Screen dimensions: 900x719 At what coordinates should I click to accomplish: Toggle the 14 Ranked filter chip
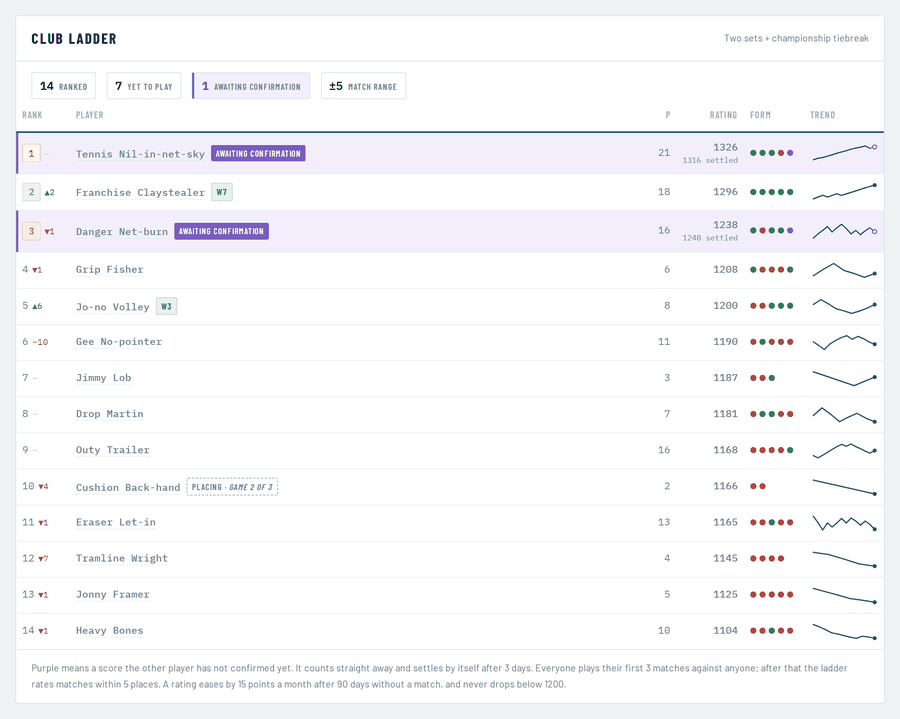coord(64,86)
